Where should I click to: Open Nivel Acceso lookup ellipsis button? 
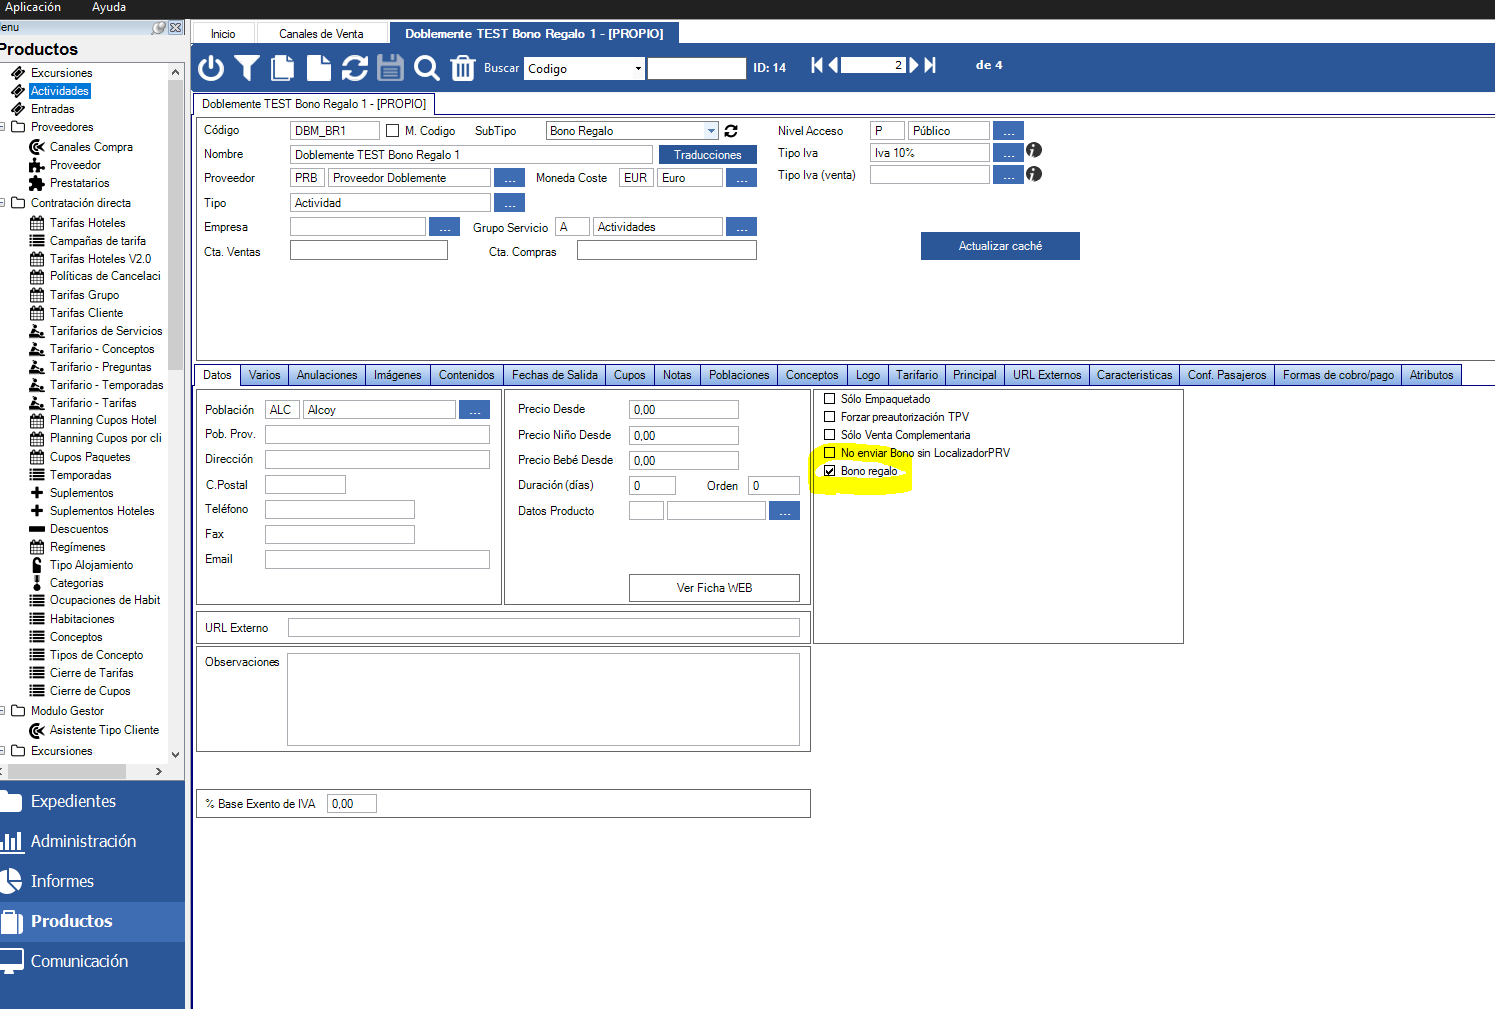coord(1008,131)
